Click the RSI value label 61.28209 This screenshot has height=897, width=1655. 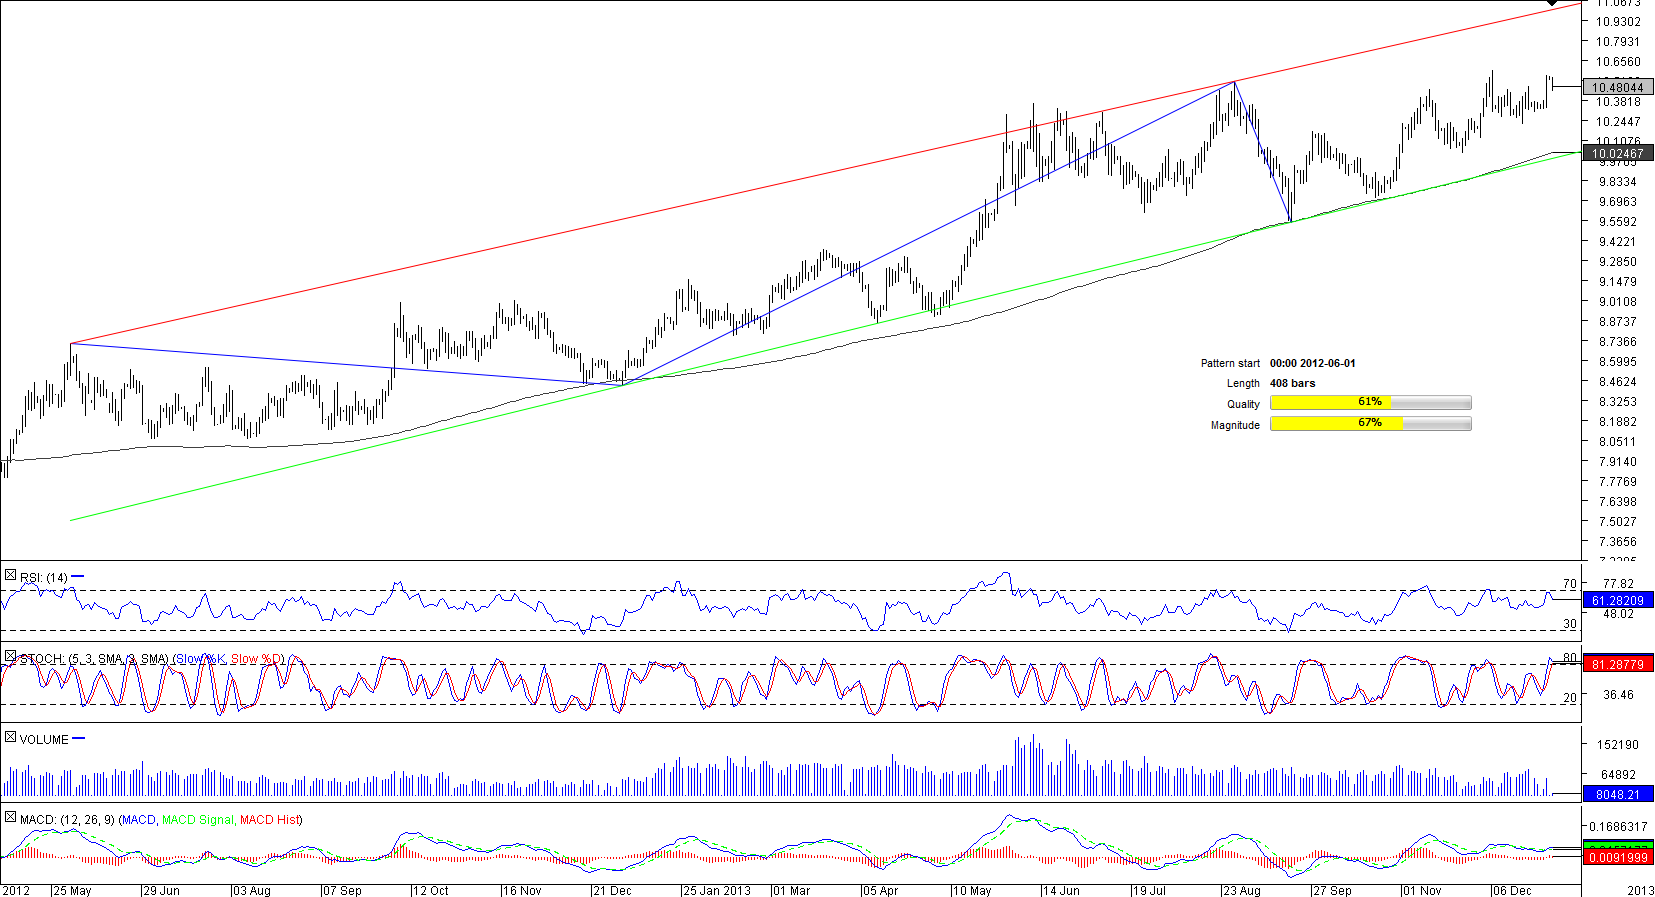pyautogui.click(x=1617, y=601)
